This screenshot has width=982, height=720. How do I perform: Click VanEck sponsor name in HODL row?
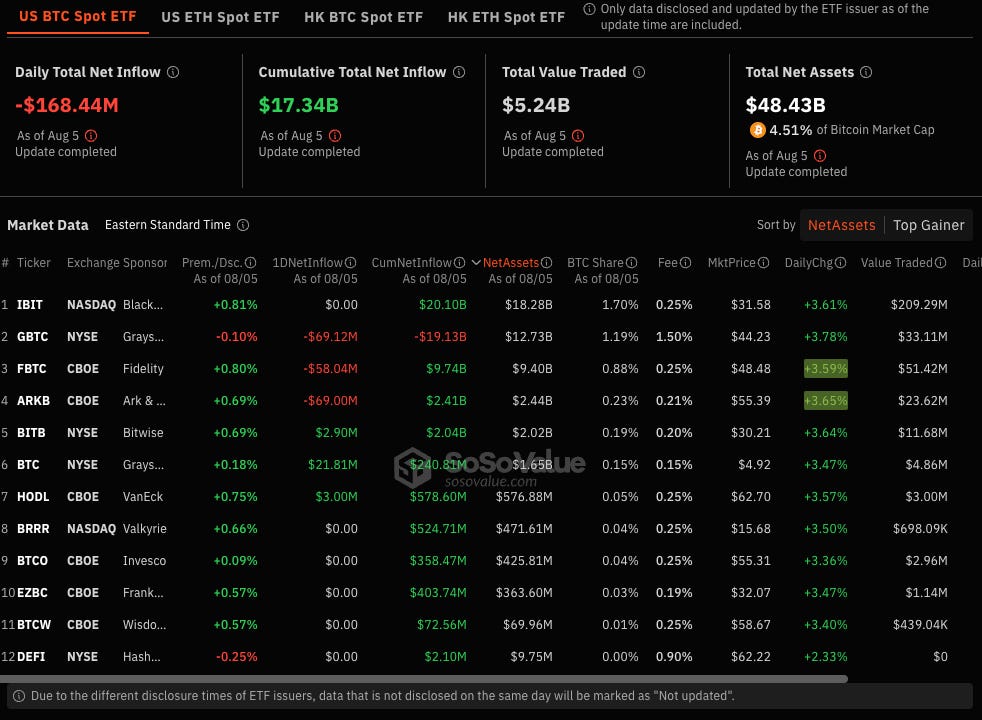[143, 496]
